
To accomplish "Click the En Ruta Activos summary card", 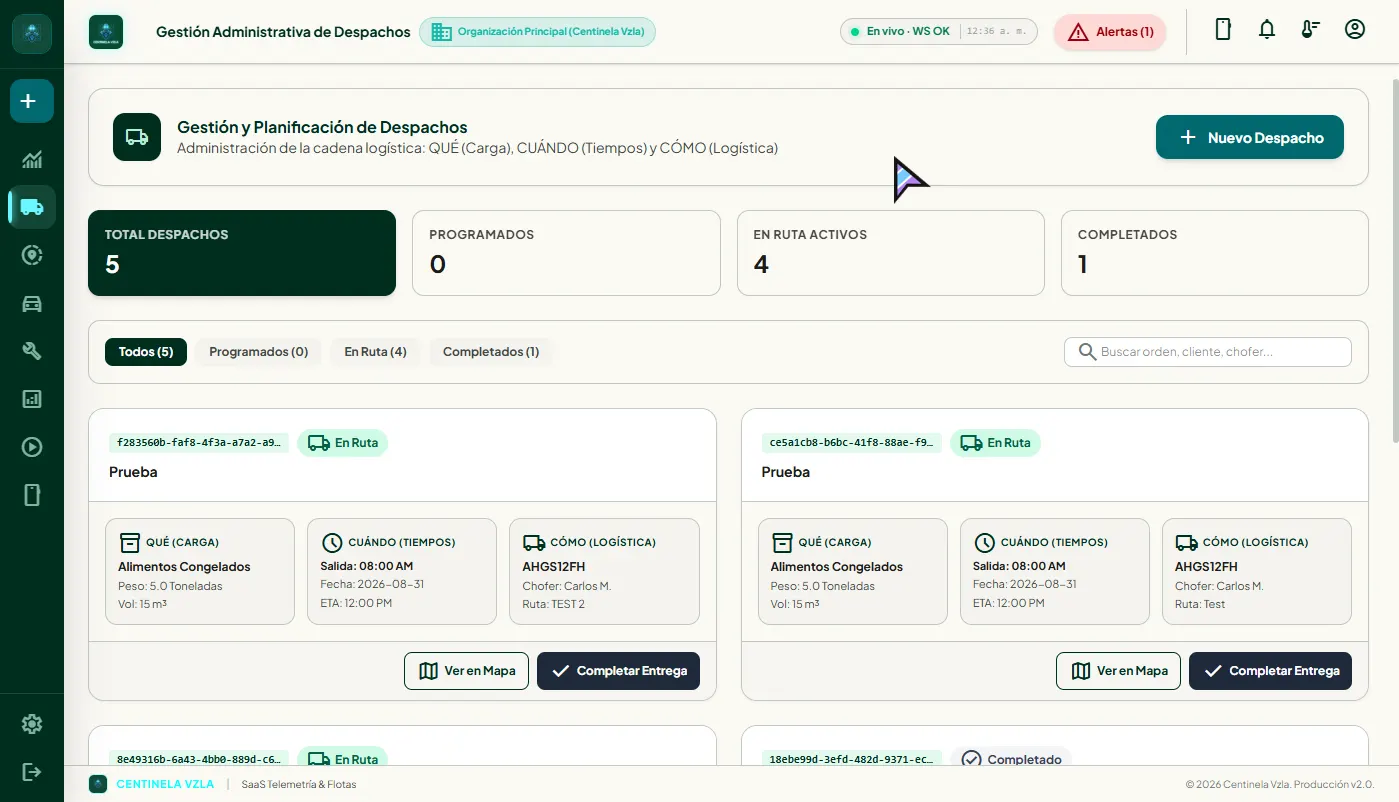I will pos(891,253).
